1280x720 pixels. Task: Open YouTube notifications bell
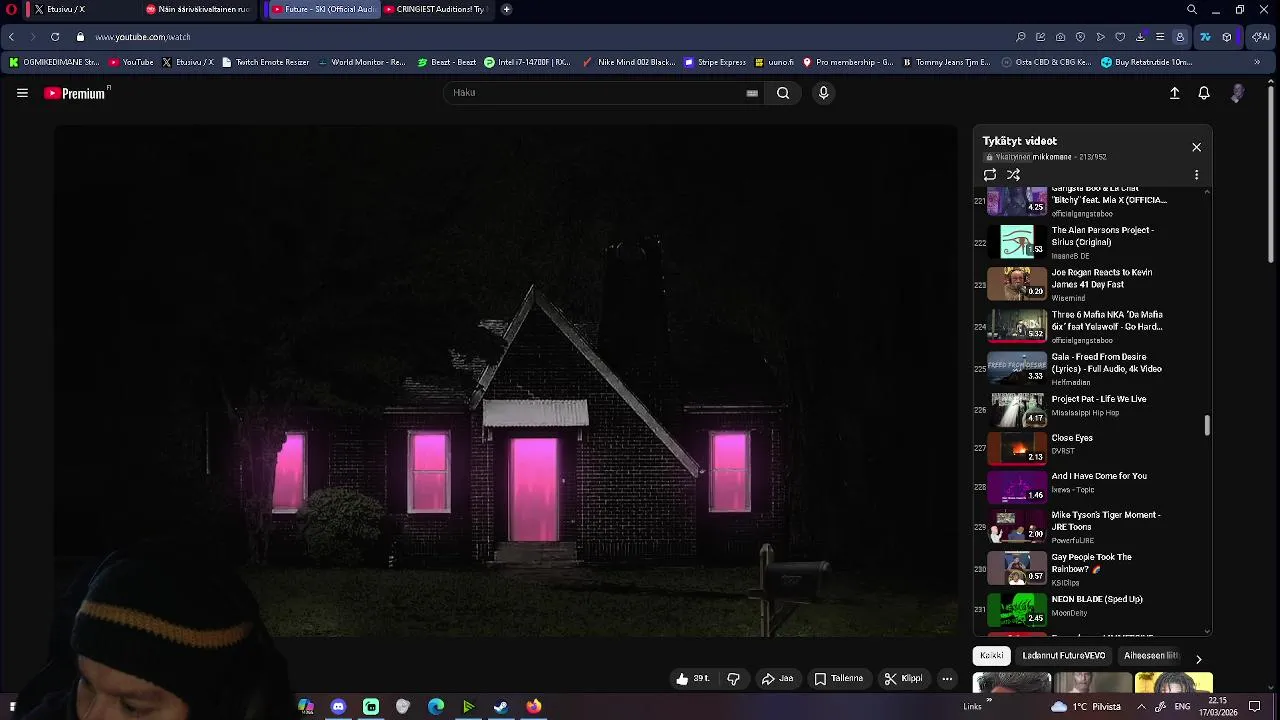tap(1204, 93)
